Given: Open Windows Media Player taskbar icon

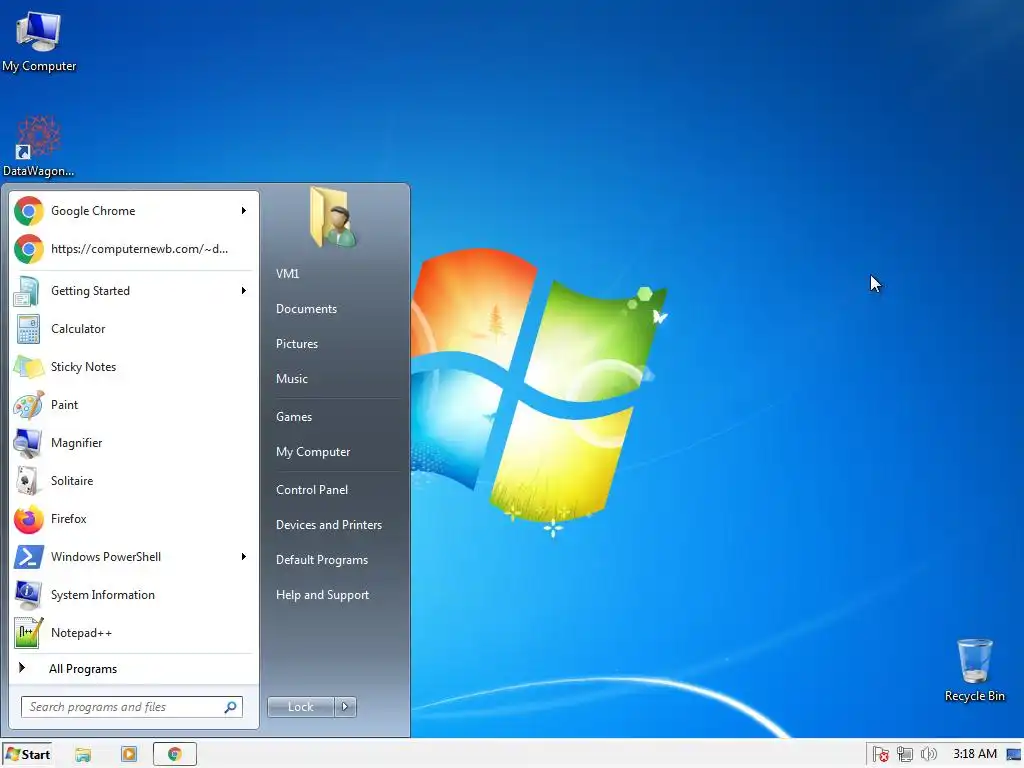Looking at the screenshot, I should click(129, 754).
